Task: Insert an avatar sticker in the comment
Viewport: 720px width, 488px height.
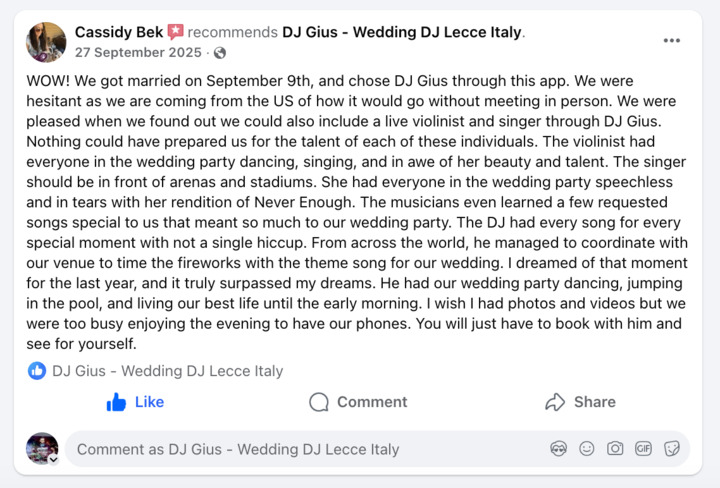Action: [558, 449]
